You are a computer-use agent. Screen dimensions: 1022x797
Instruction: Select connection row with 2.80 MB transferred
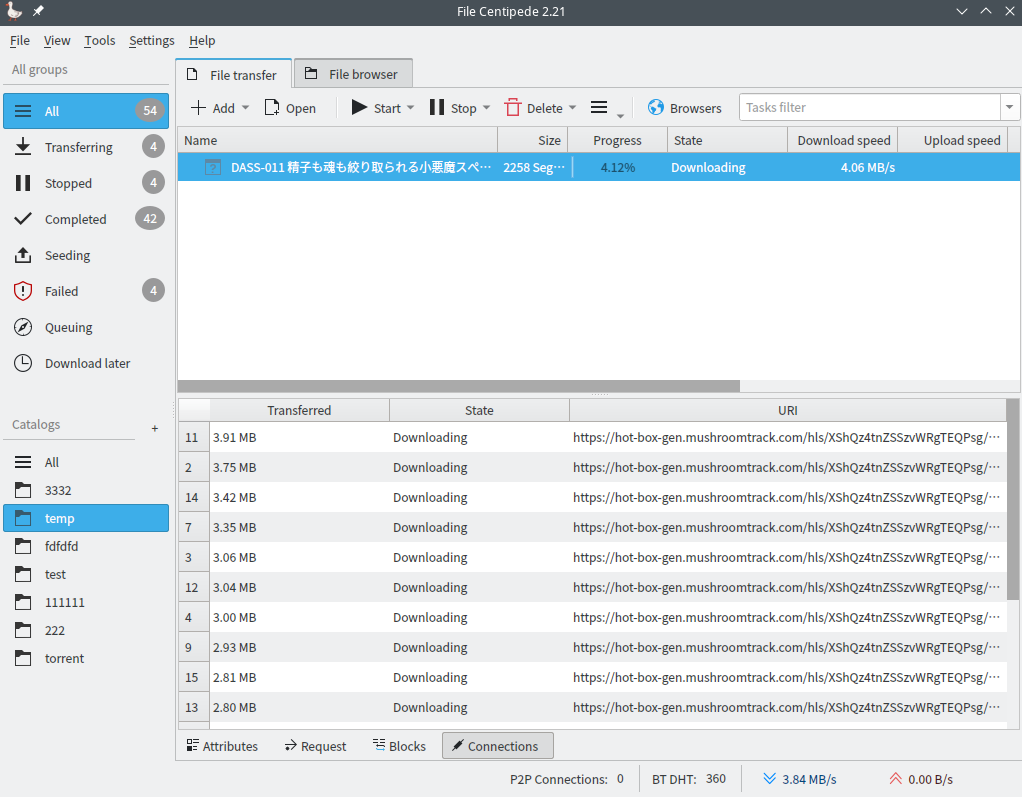tap(592, 707)
